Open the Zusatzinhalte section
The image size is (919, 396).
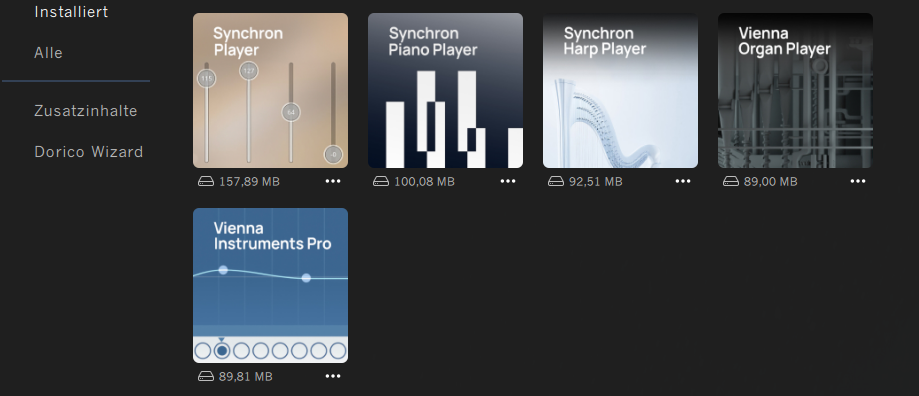click(86, 111)
